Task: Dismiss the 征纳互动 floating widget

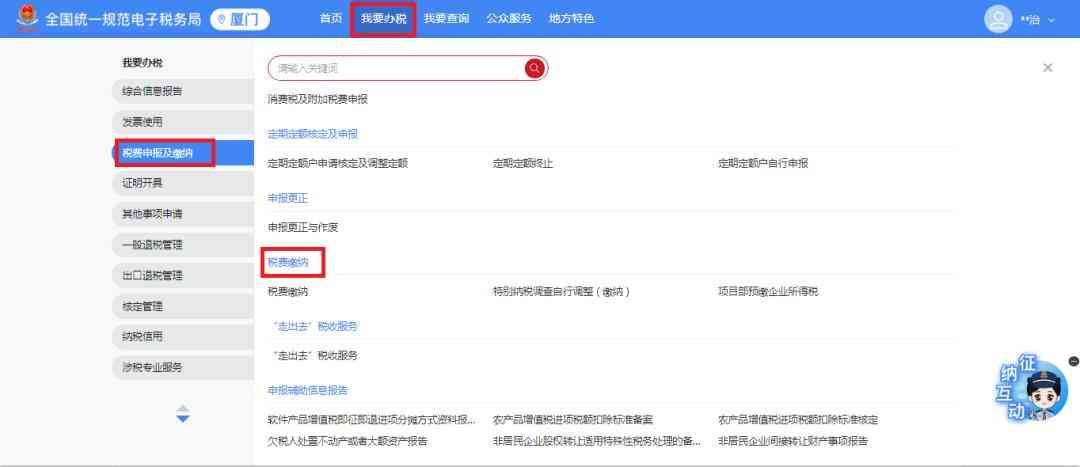Action: click(1073, 361)
